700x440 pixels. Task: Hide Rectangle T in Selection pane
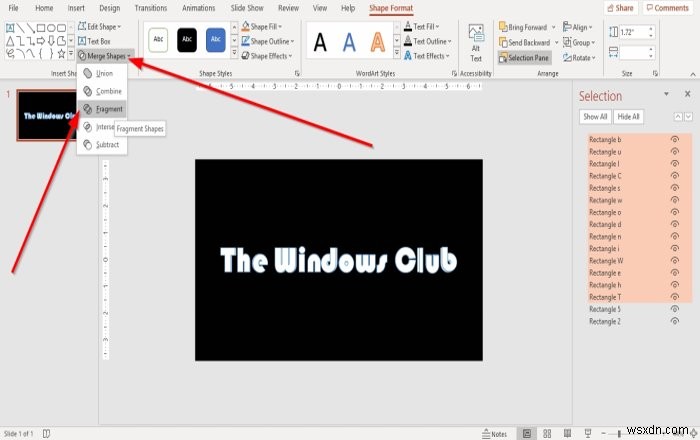coord(675,297)
